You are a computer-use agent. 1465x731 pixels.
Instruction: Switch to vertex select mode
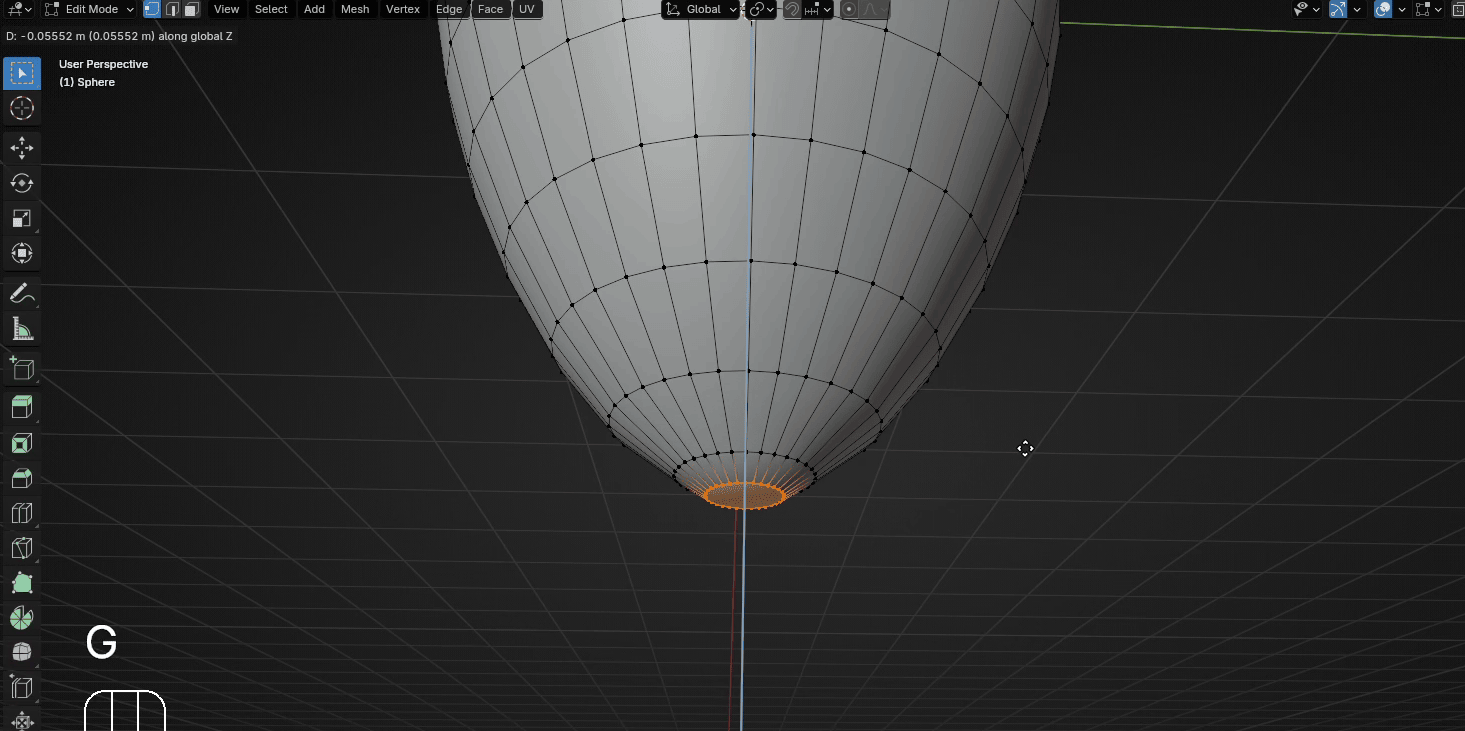(x=152, y=9)
